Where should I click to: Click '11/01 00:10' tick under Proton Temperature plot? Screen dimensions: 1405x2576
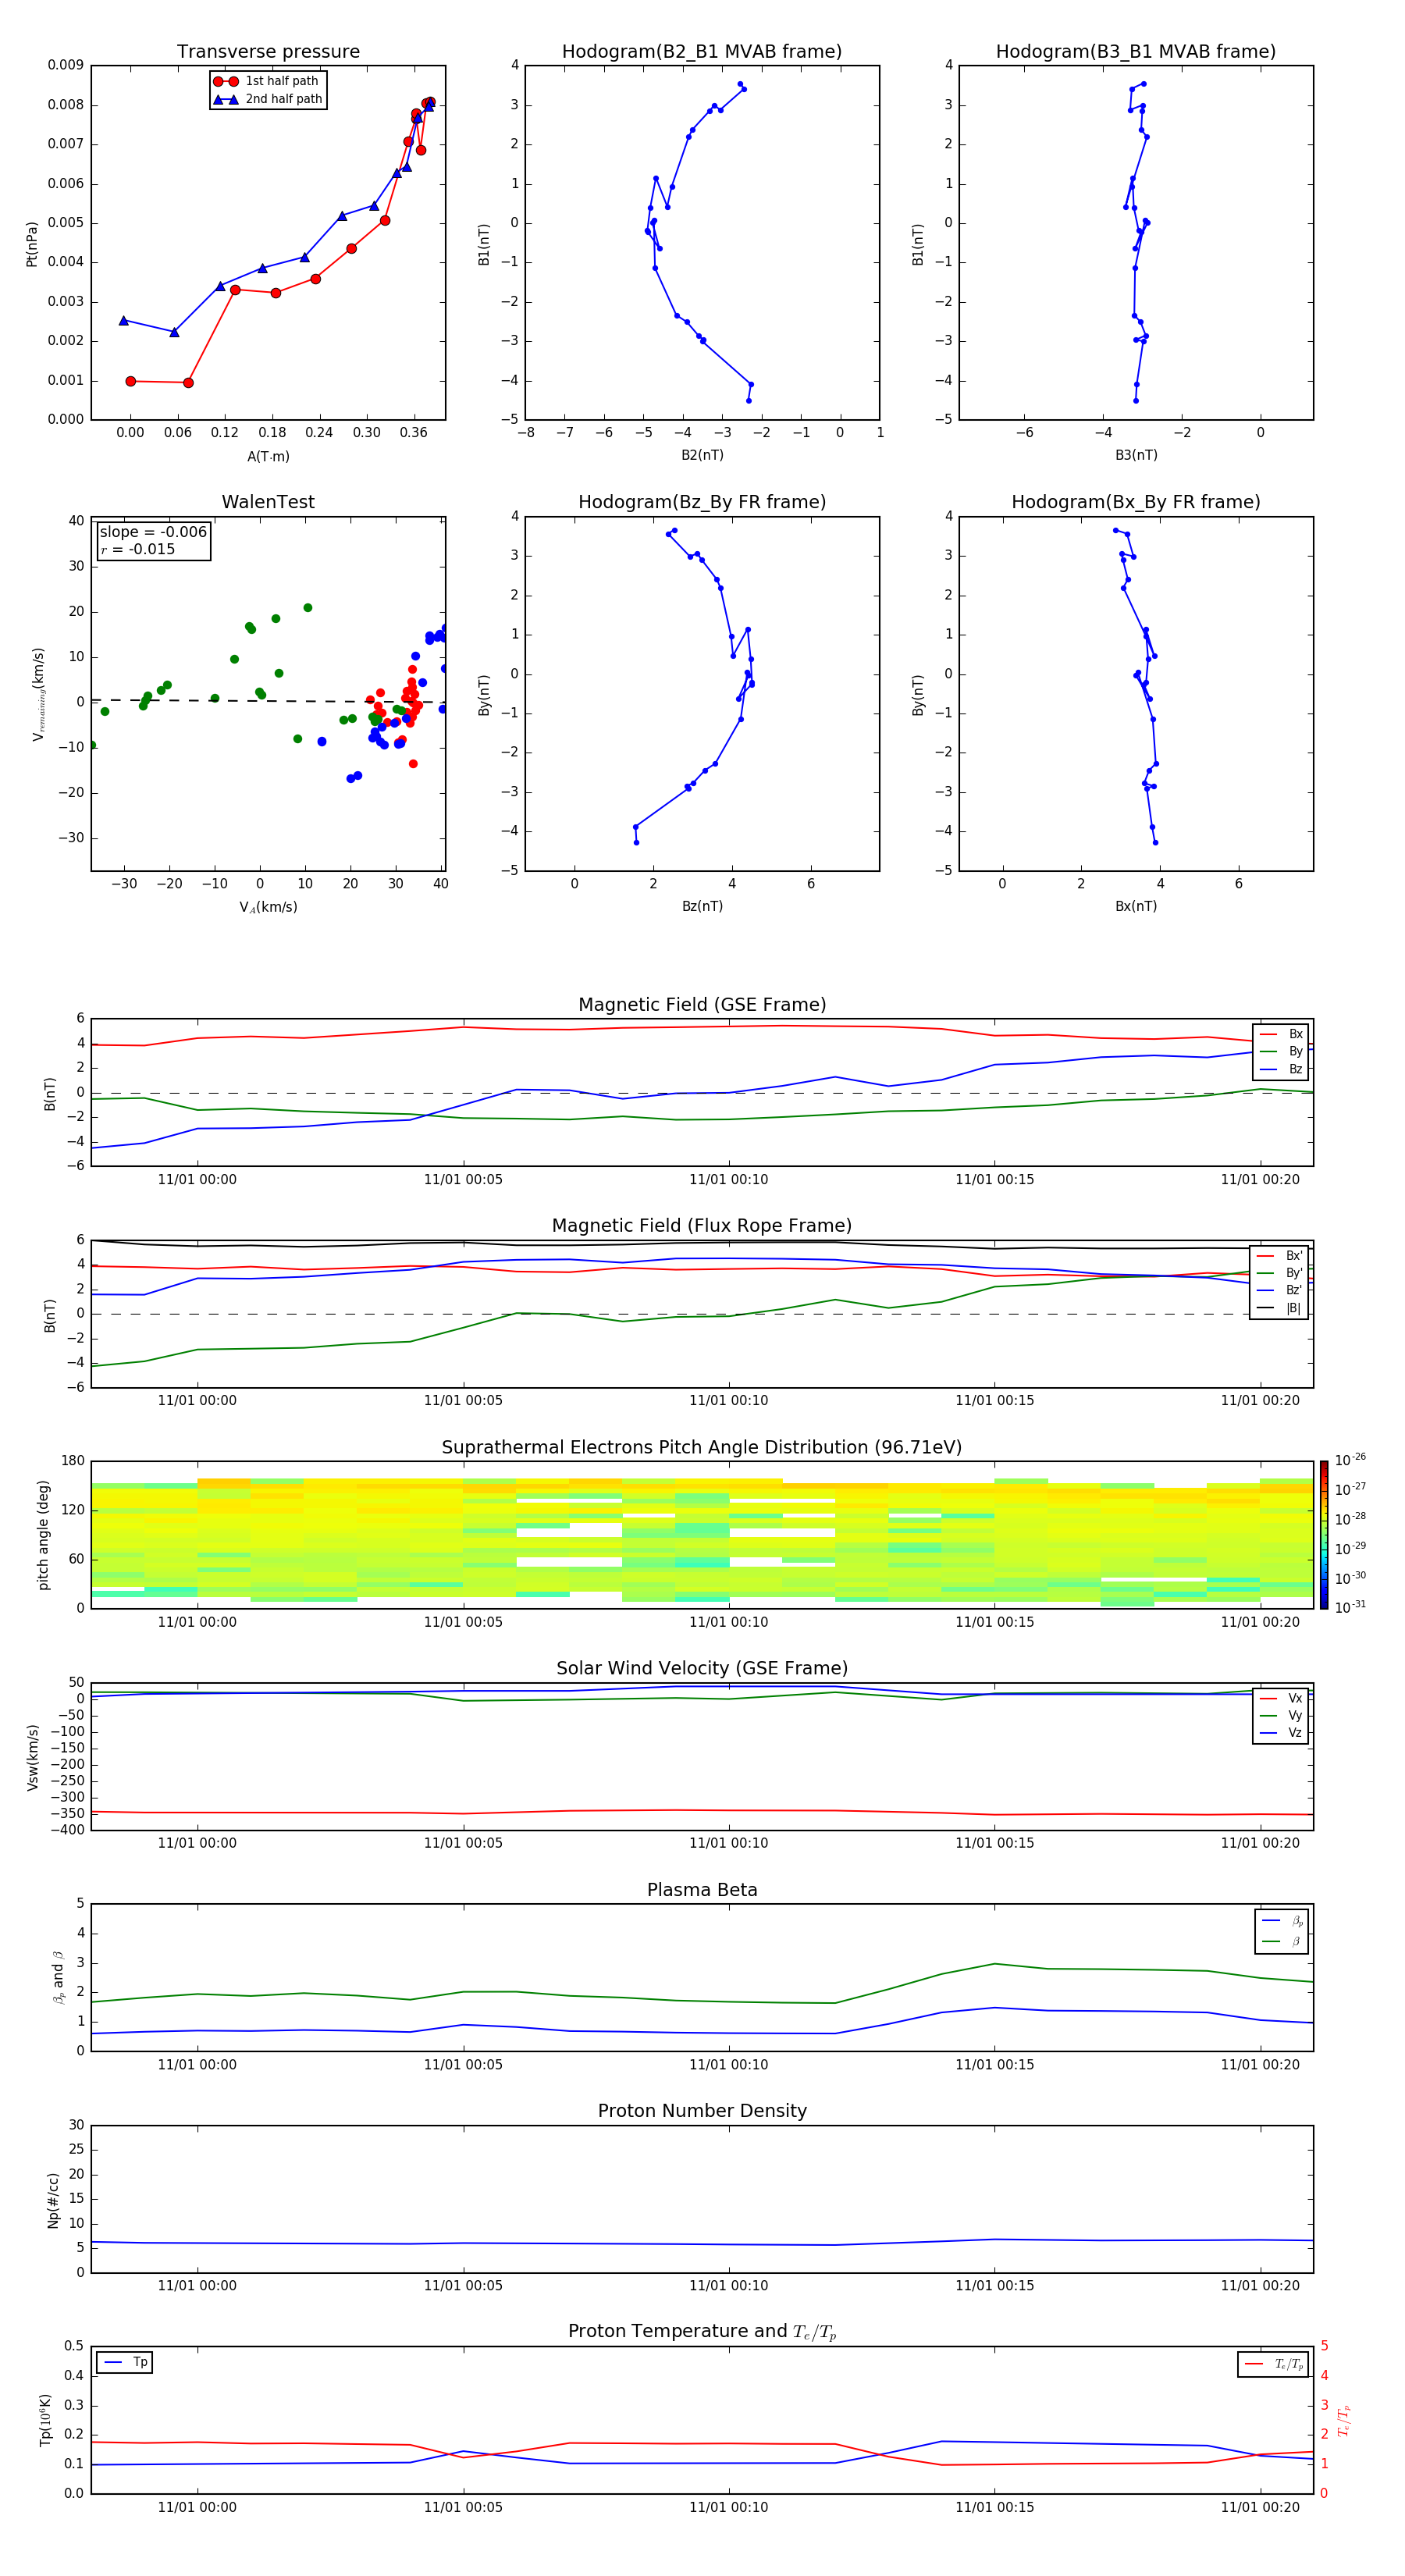pos(729,2507)
